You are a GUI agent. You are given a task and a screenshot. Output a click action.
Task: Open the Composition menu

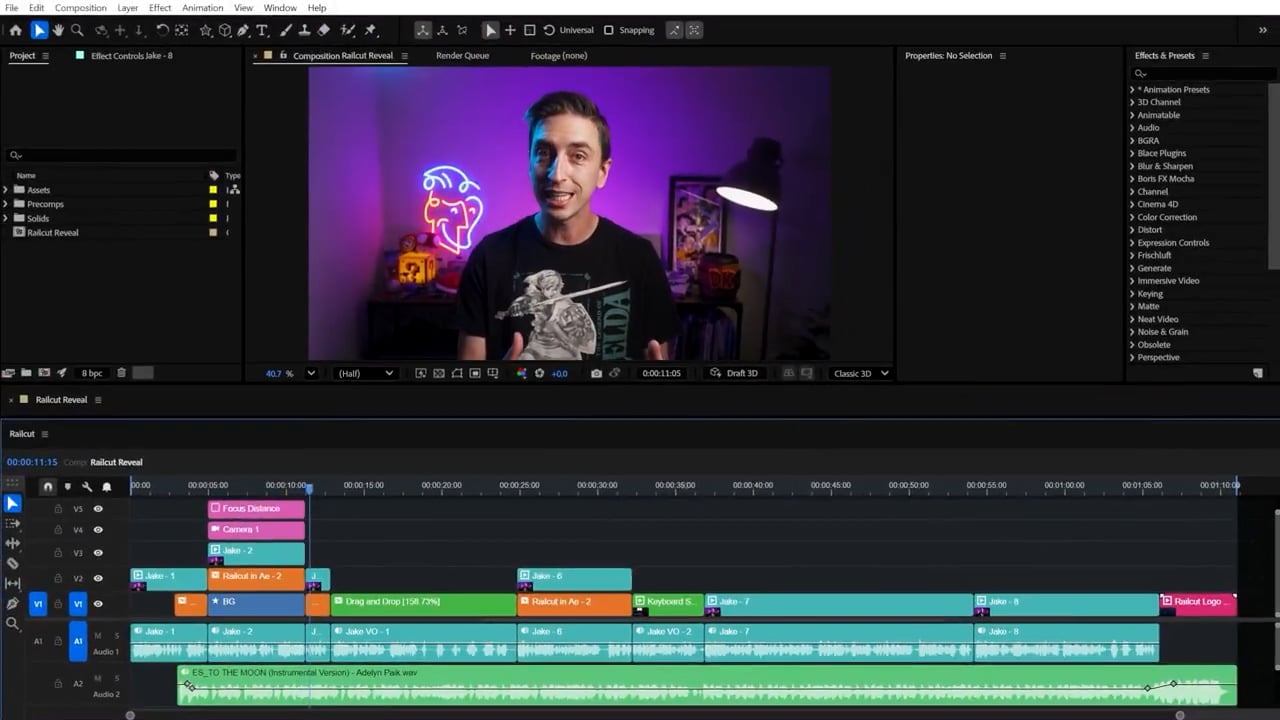pyautogui.click(x=80, y=8)
